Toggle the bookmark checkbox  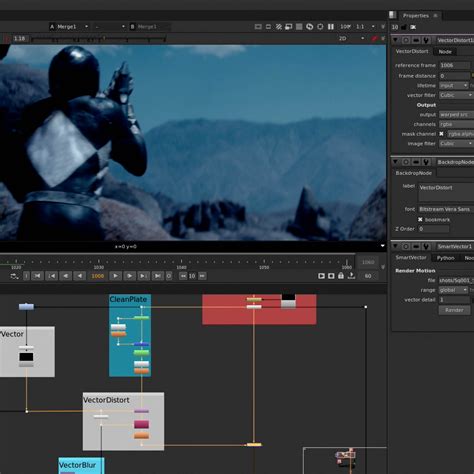[x=420, y=219]
